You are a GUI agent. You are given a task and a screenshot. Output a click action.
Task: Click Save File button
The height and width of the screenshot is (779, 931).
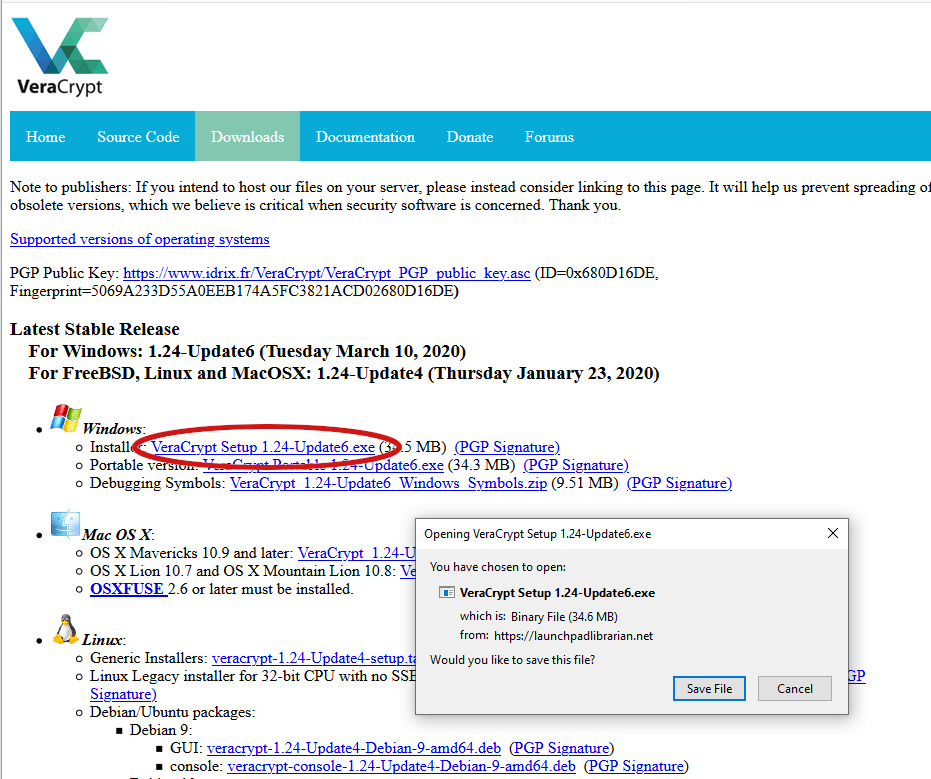[709, 689]
